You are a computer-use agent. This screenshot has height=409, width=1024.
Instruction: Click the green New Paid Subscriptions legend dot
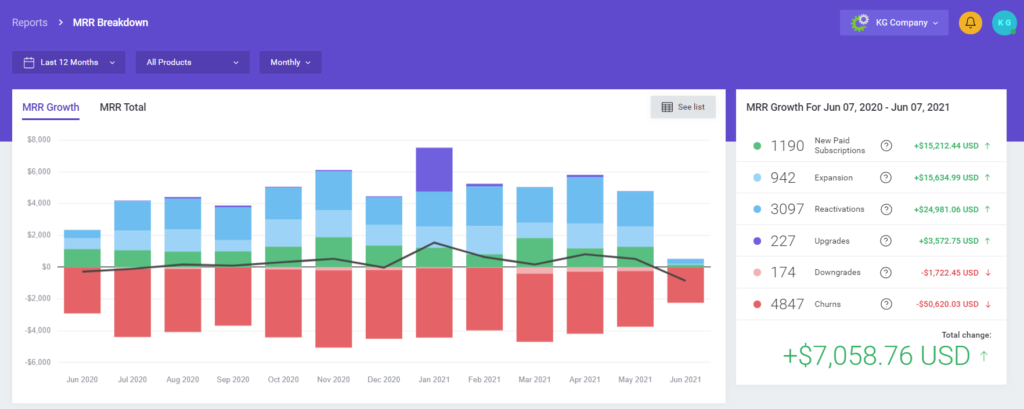(759, 146)
